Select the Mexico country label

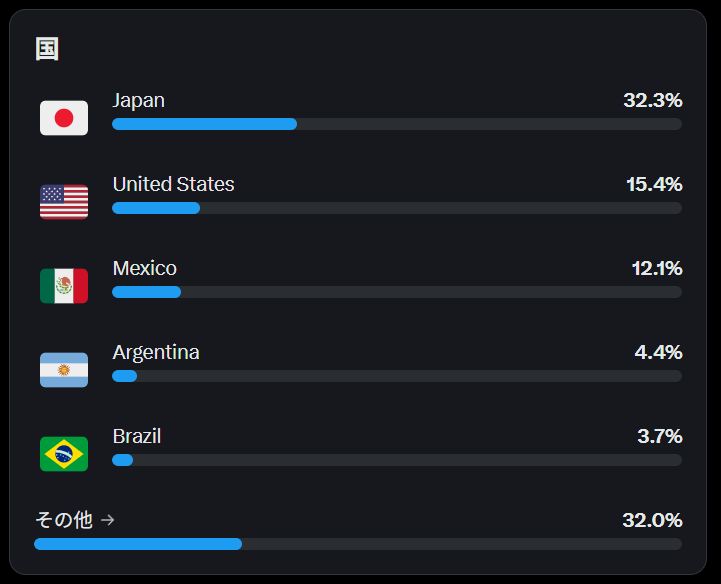144,268
